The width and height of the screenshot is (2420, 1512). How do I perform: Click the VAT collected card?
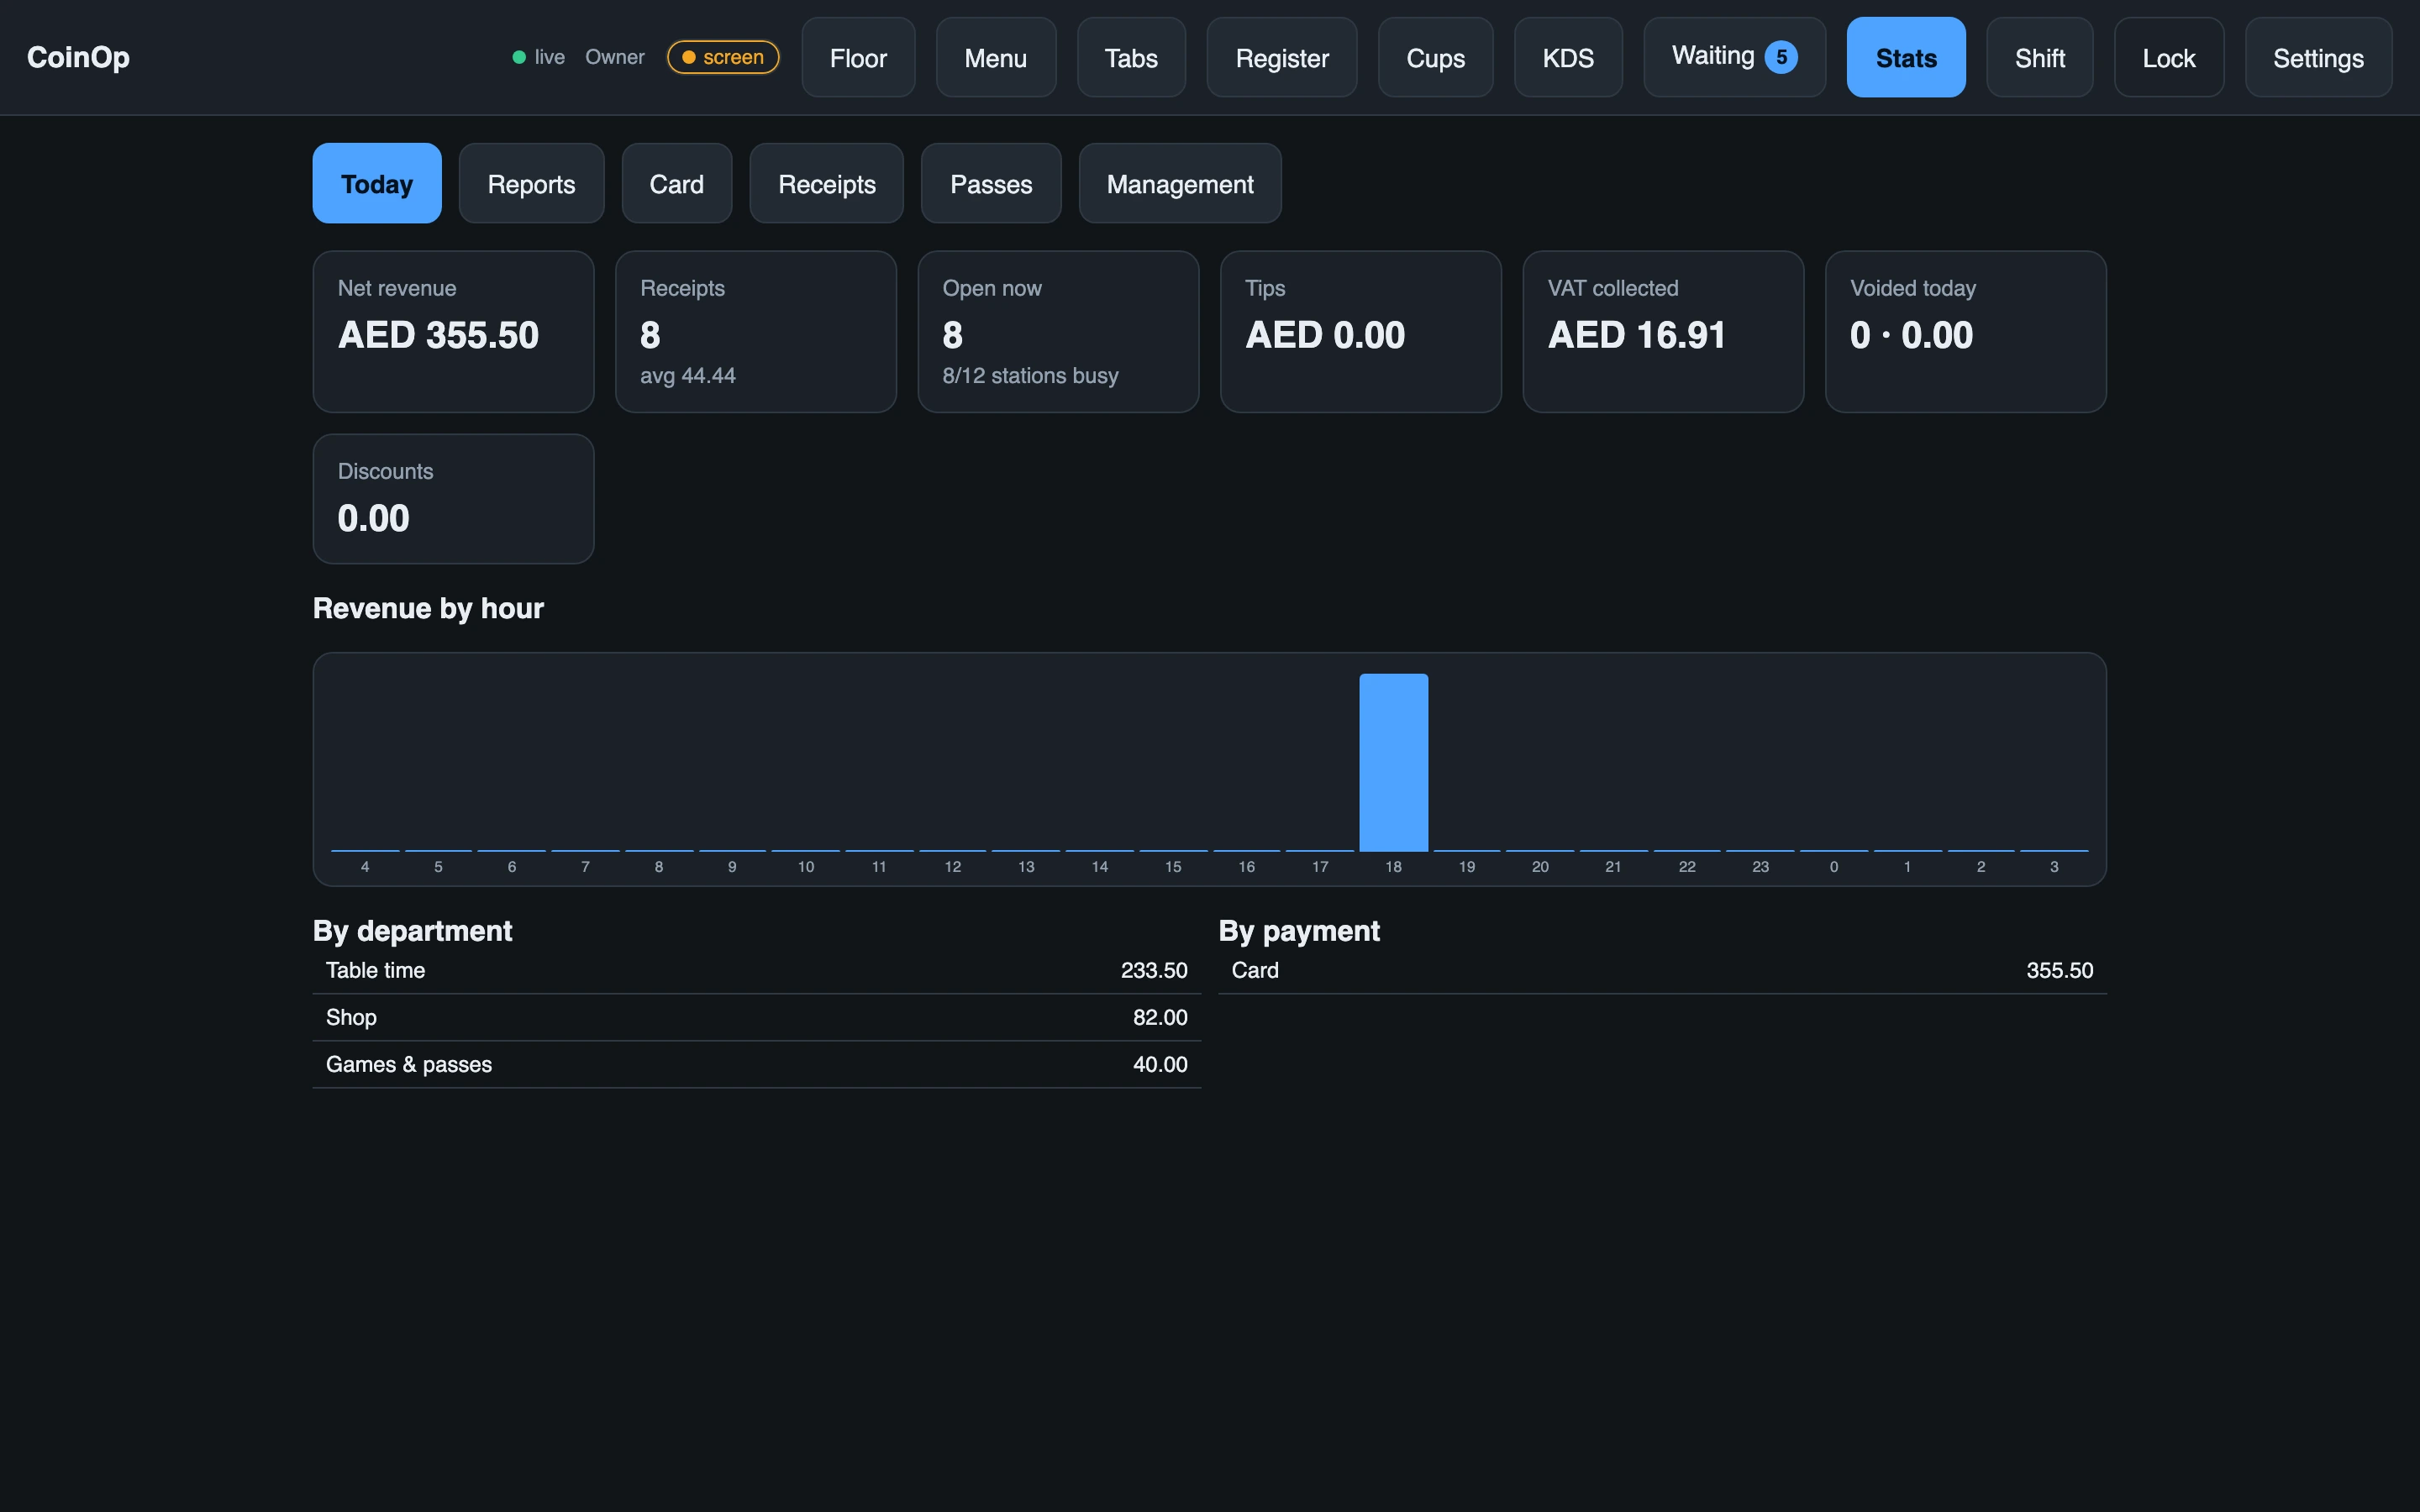pyautogui.click(x=1663, y=331)
